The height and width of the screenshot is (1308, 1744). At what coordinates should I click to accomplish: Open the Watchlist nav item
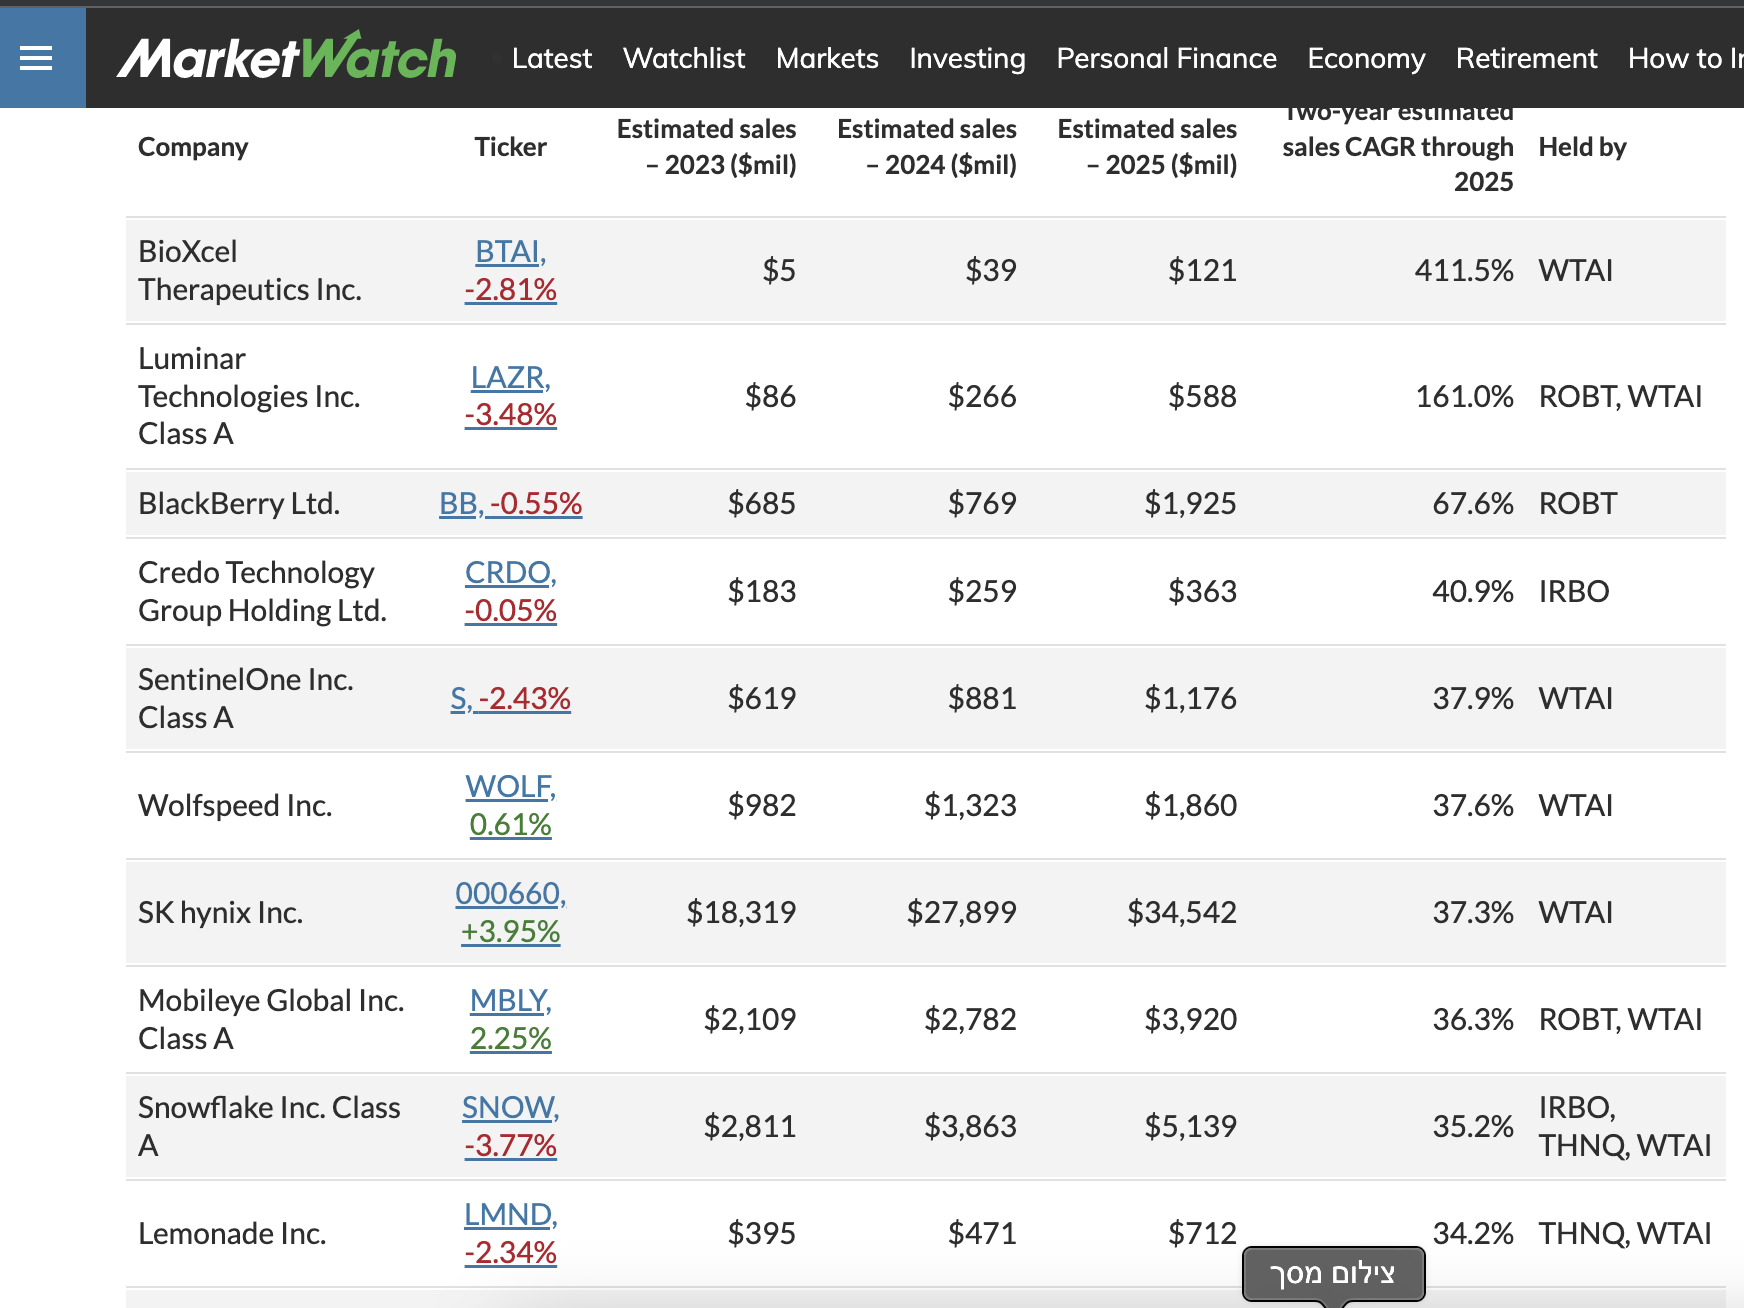click(x=684, y=58)
